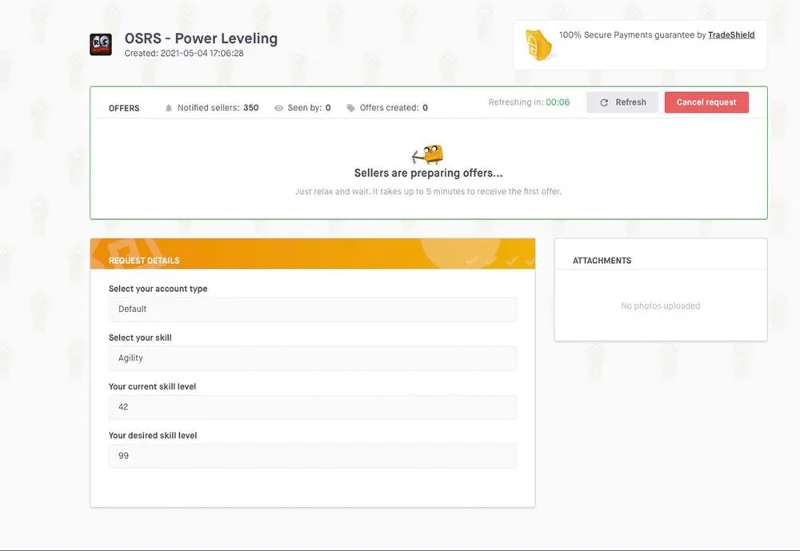The image size is (800, 551).
Task: Click the refreshing countdown timer
Action: [558, 102]
